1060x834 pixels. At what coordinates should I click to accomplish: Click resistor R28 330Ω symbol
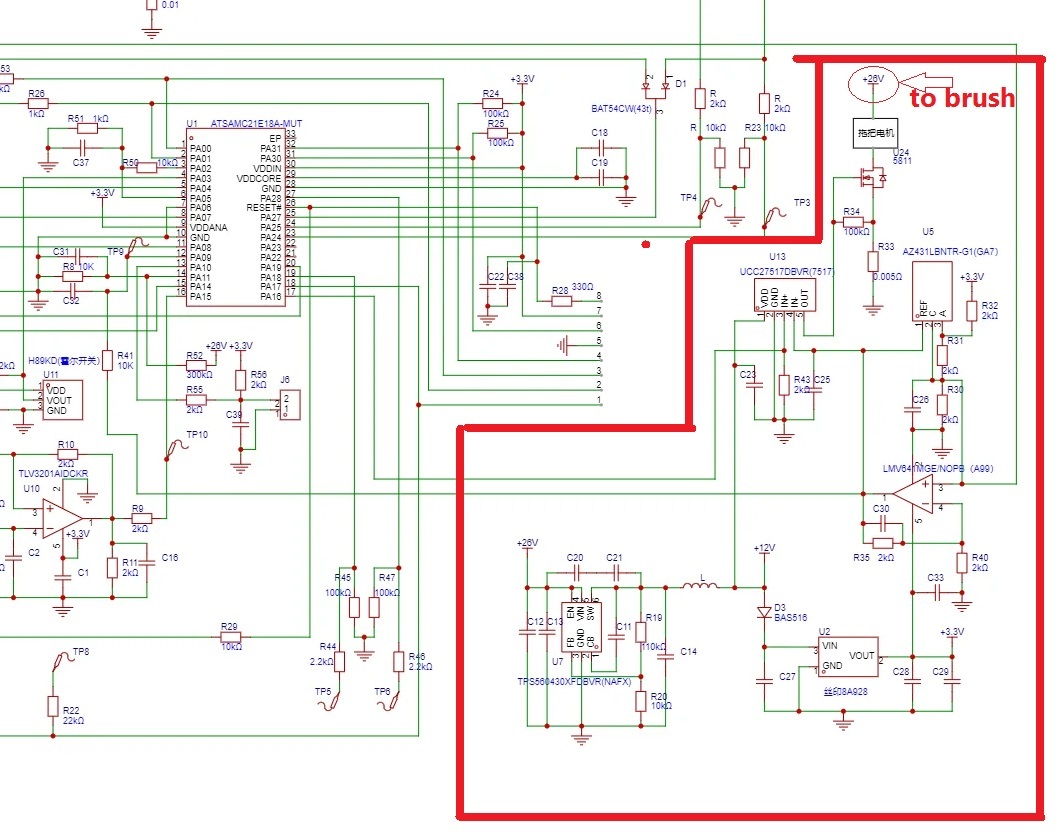tap(561, 301)
